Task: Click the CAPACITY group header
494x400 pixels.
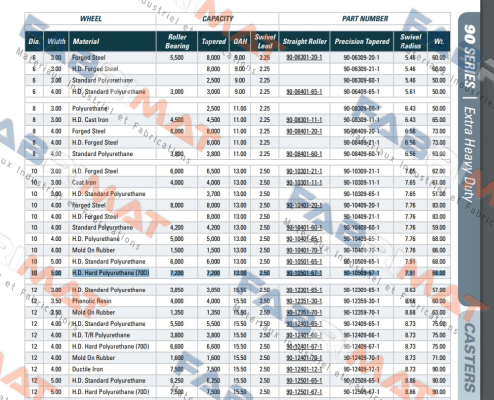Action: pos(218,19)
